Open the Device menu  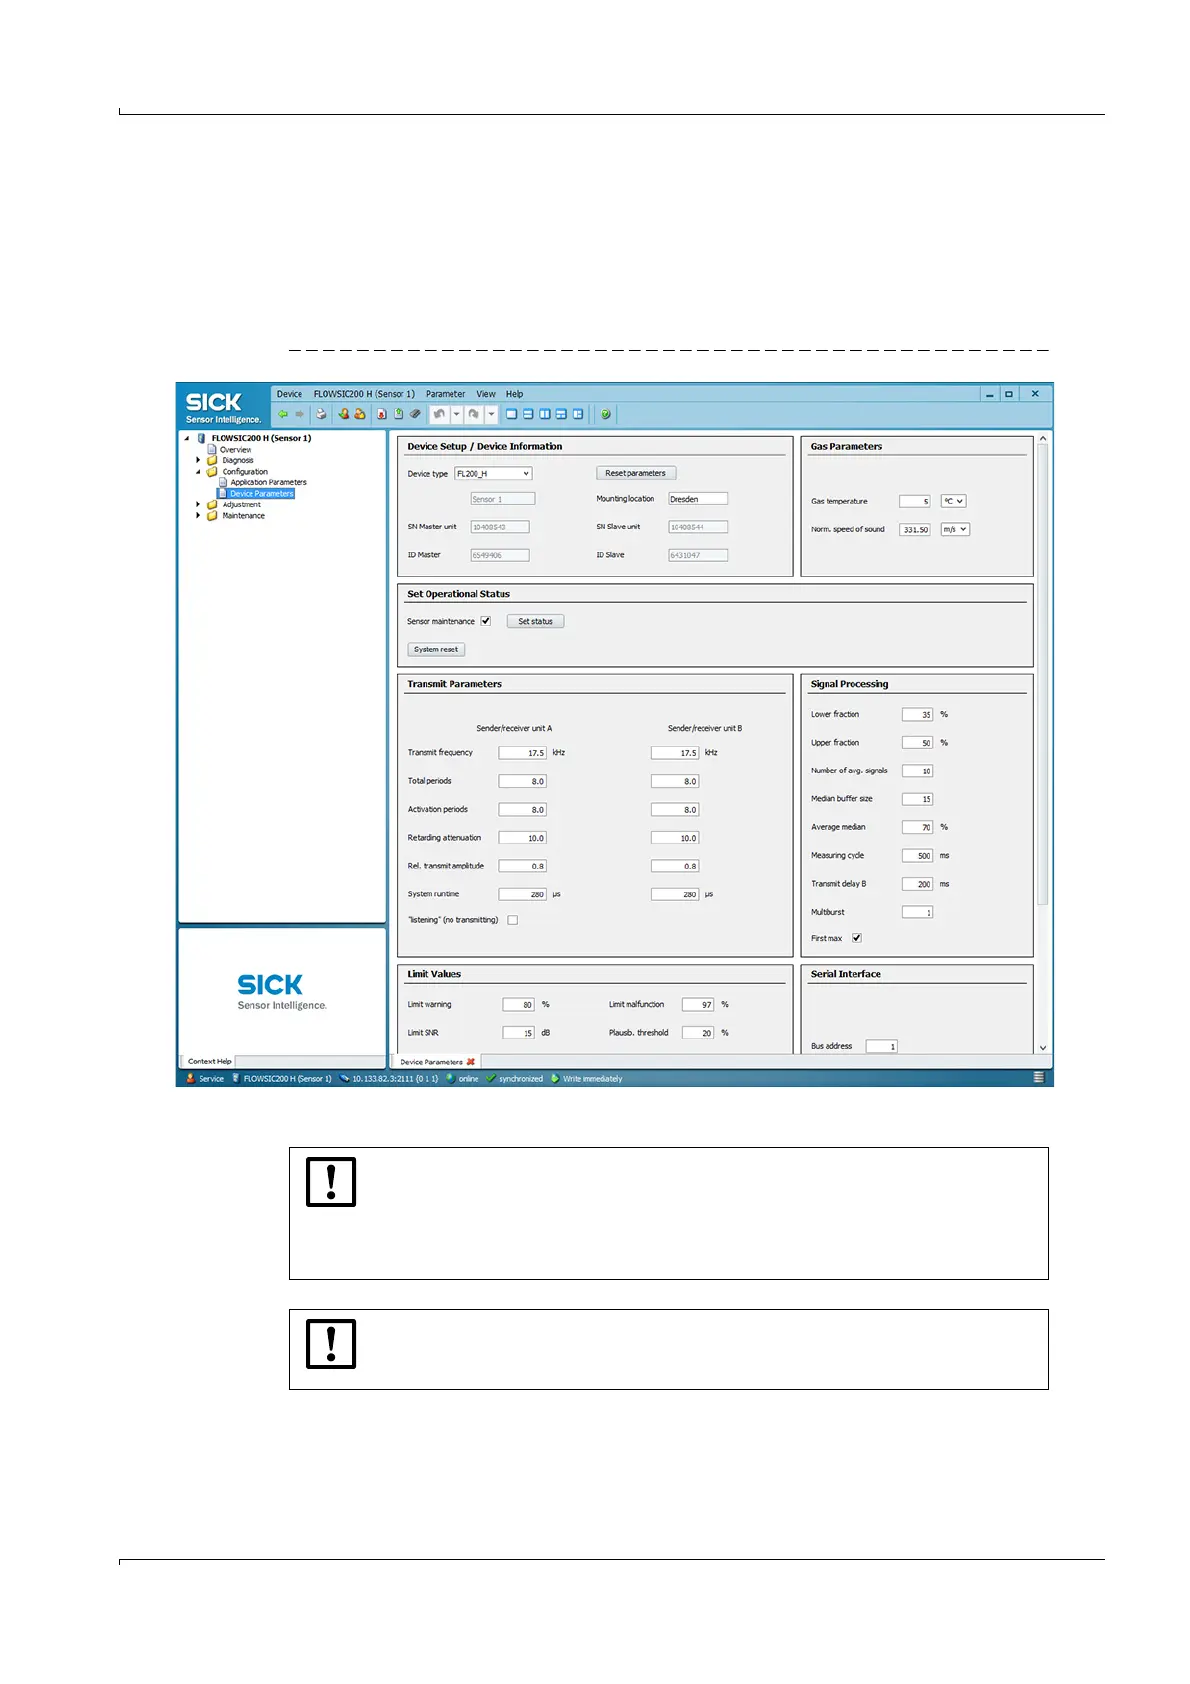pos(289,394)
